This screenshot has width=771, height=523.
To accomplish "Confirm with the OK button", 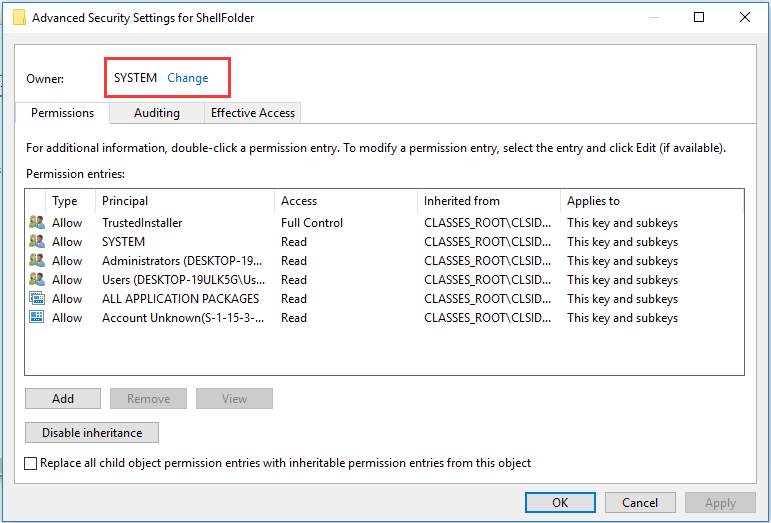I will 560,503.
